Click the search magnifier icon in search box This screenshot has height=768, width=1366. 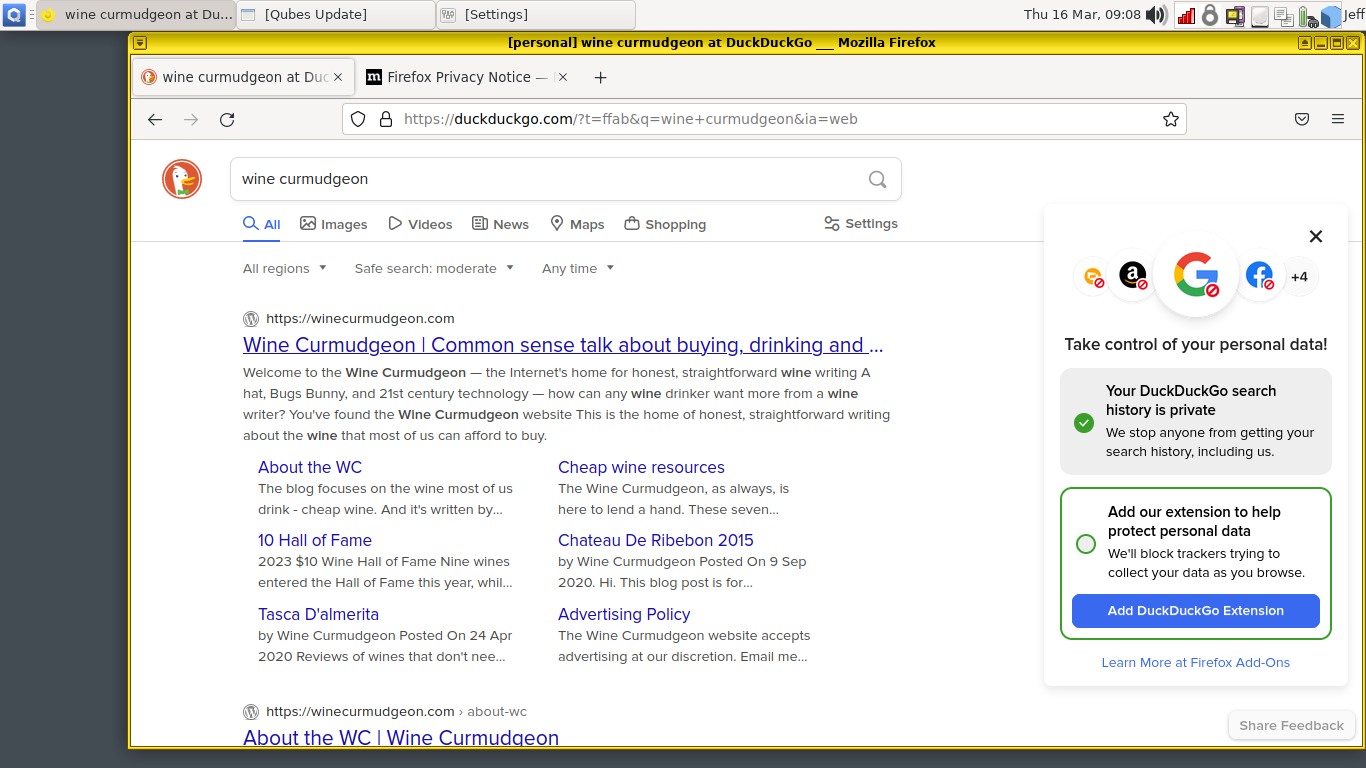pyautogui.click(x=877, y=179)
